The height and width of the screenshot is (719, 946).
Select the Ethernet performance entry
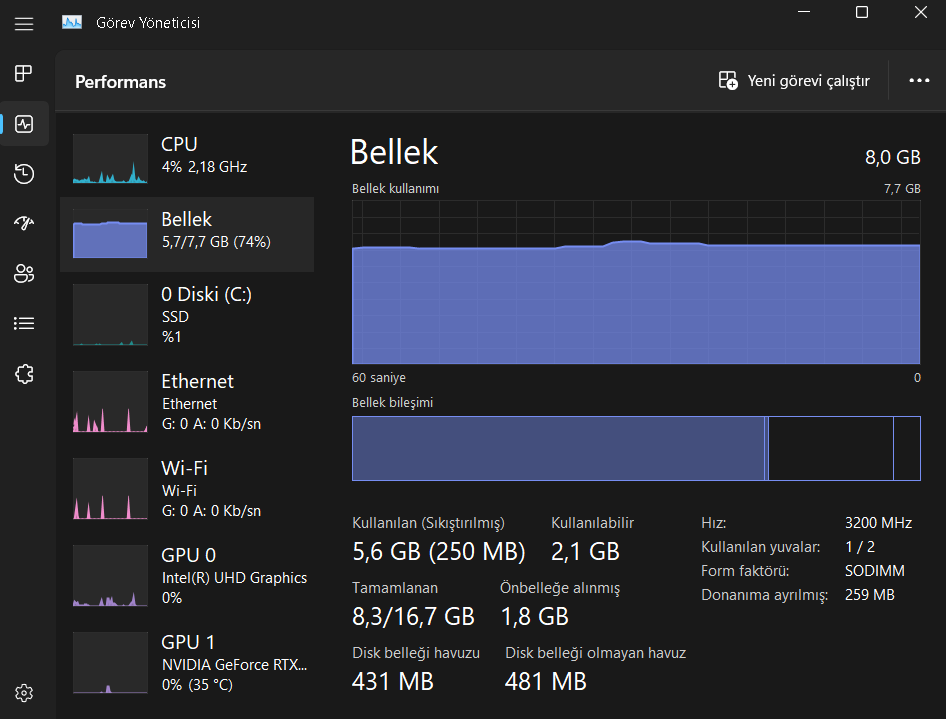pyautogui.click(x=187, y=402)
